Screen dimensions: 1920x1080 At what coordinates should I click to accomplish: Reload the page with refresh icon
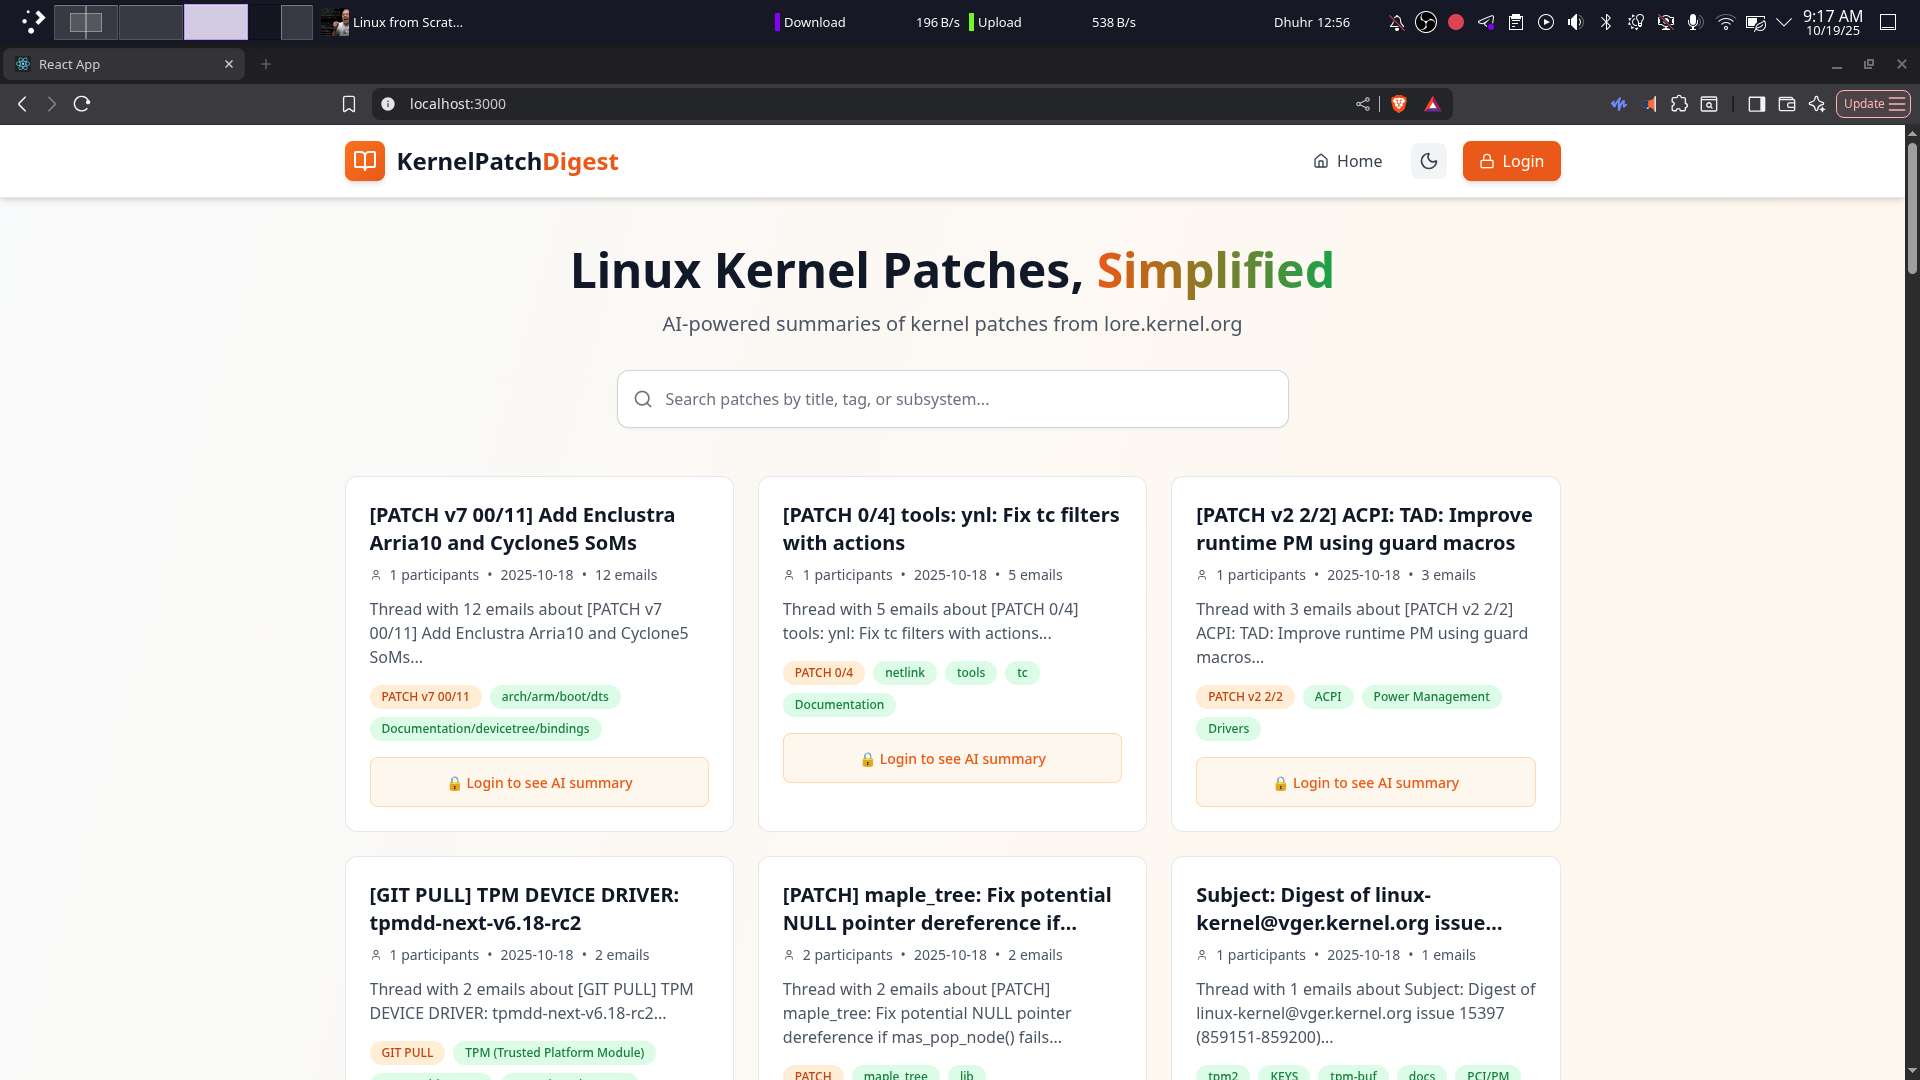pyautogui.click(x=82, y=104)
